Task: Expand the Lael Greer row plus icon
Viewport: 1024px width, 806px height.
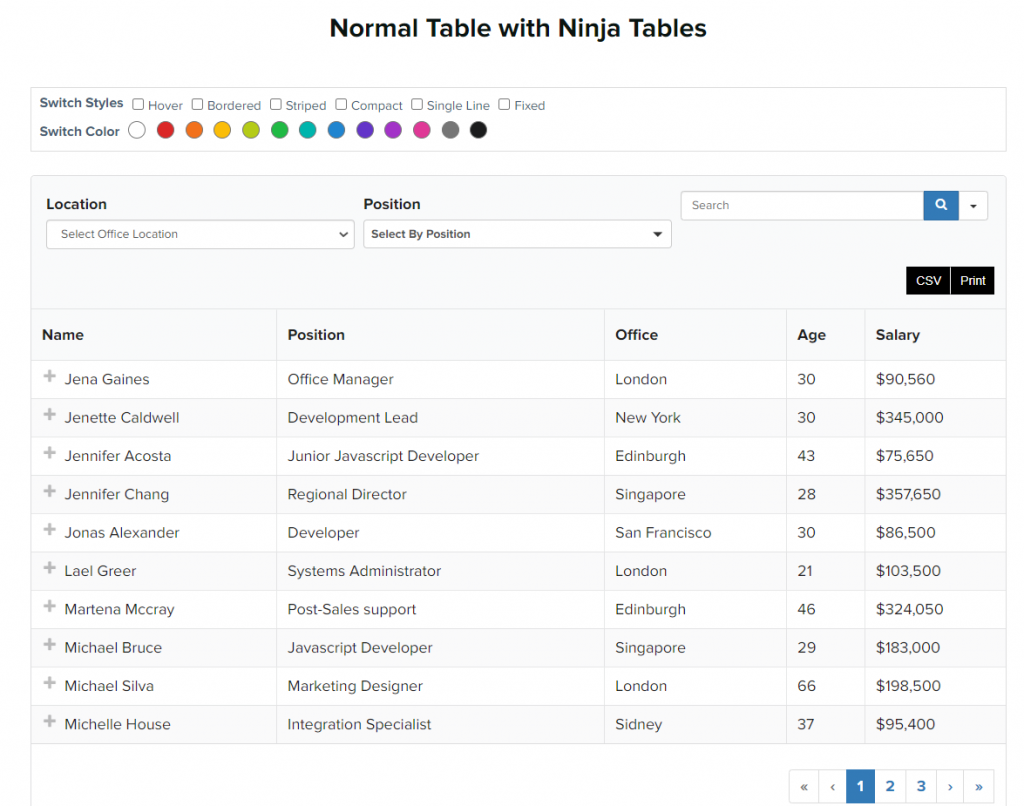Action: coord(50,568)
